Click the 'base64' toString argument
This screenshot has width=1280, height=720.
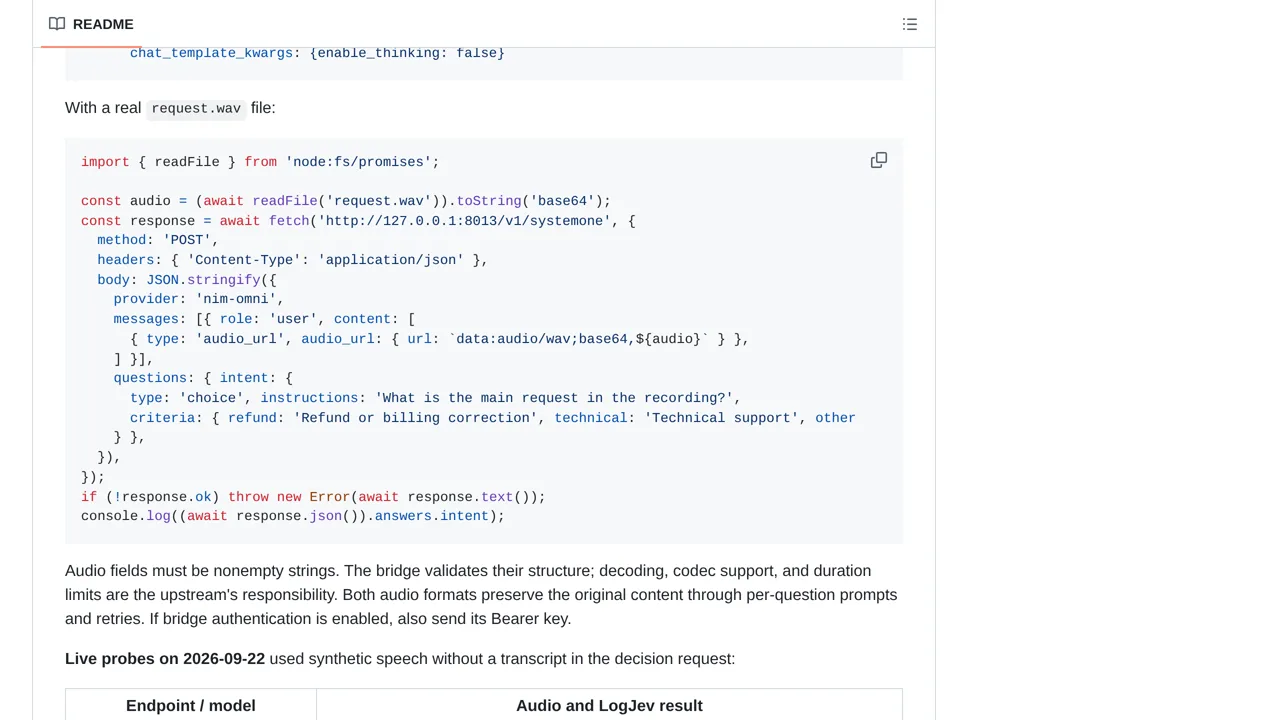[562, 201]
